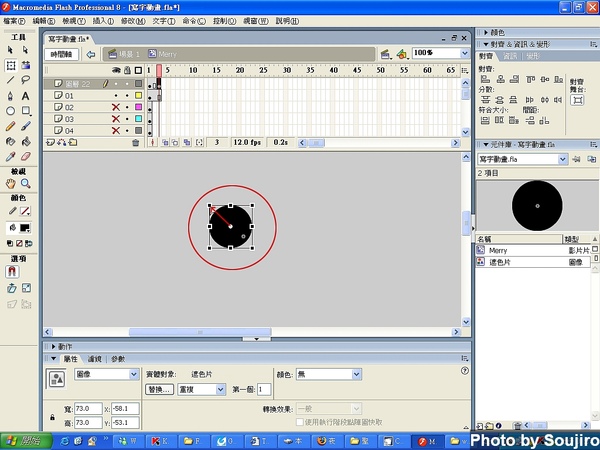The image size is (600, 450).
Task: Open the 修改(M) menu
Action: click(132, 20)
